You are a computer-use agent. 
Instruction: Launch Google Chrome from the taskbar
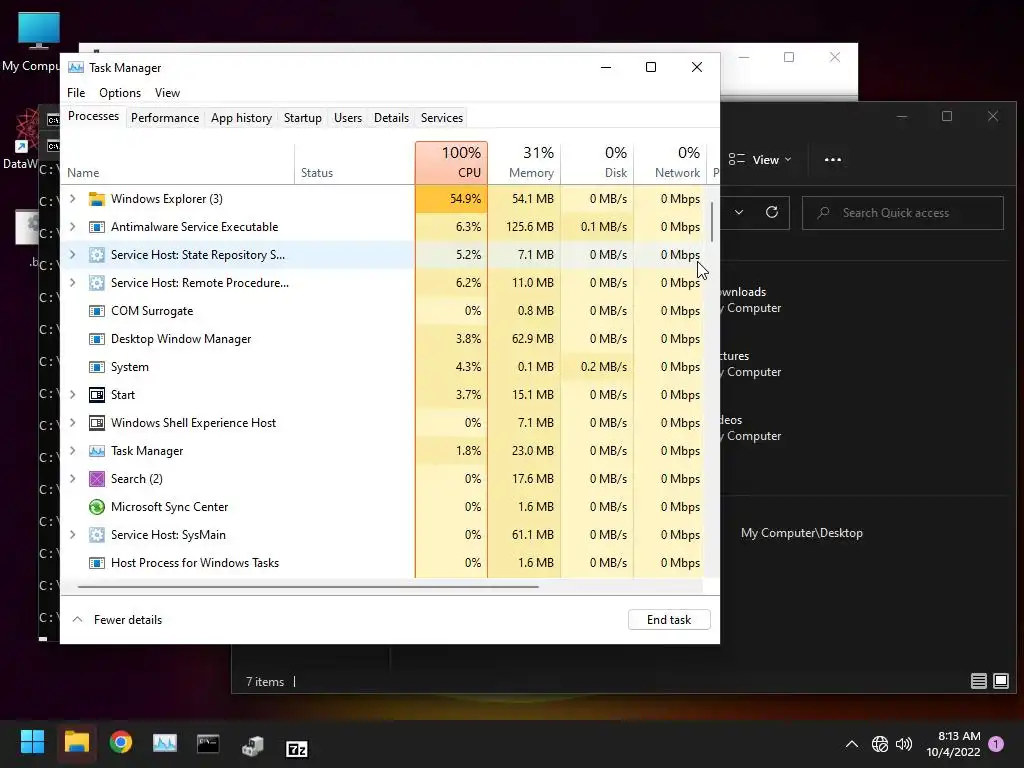click(x=121, y=743)
